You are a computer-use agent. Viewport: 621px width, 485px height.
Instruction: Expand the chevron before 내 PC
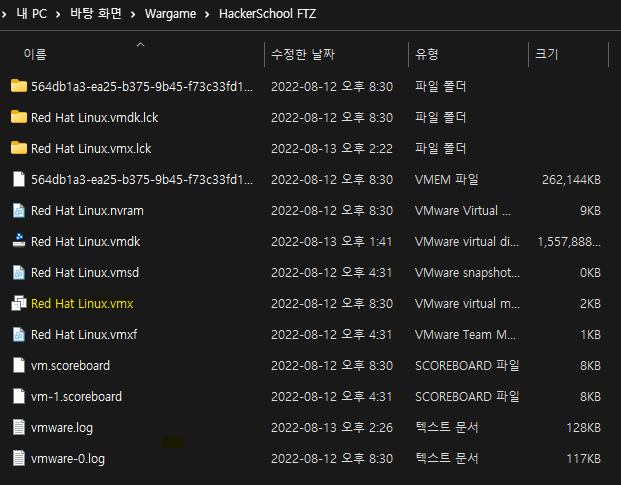[4, 15]
